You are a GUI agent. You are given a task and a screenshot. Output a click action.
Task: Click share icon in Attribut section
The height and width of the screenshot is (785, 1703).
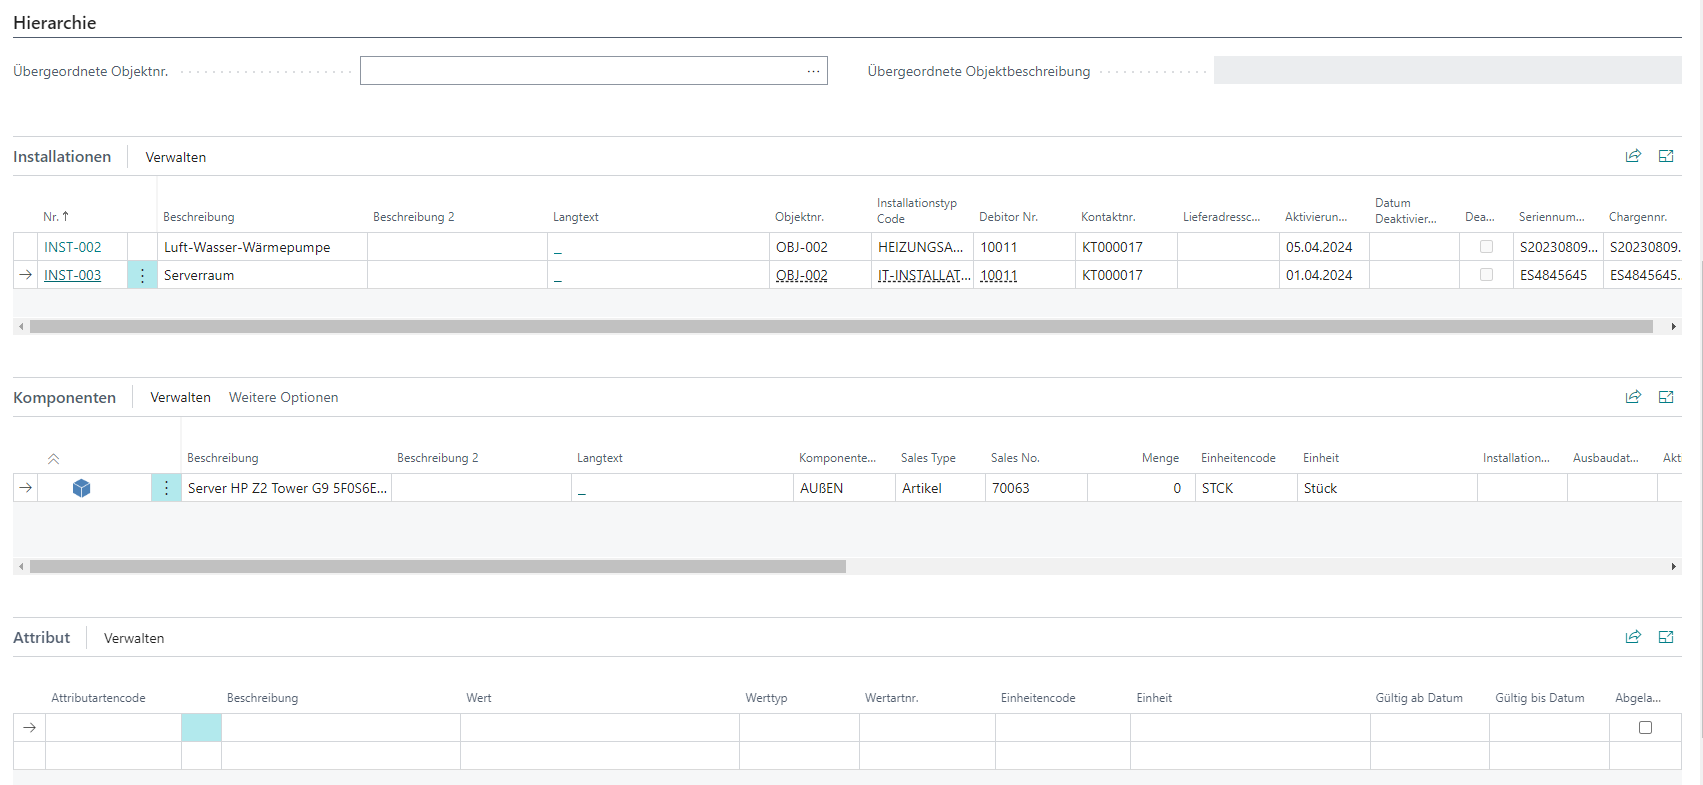pyautogui.click(x=1633, y=637)
